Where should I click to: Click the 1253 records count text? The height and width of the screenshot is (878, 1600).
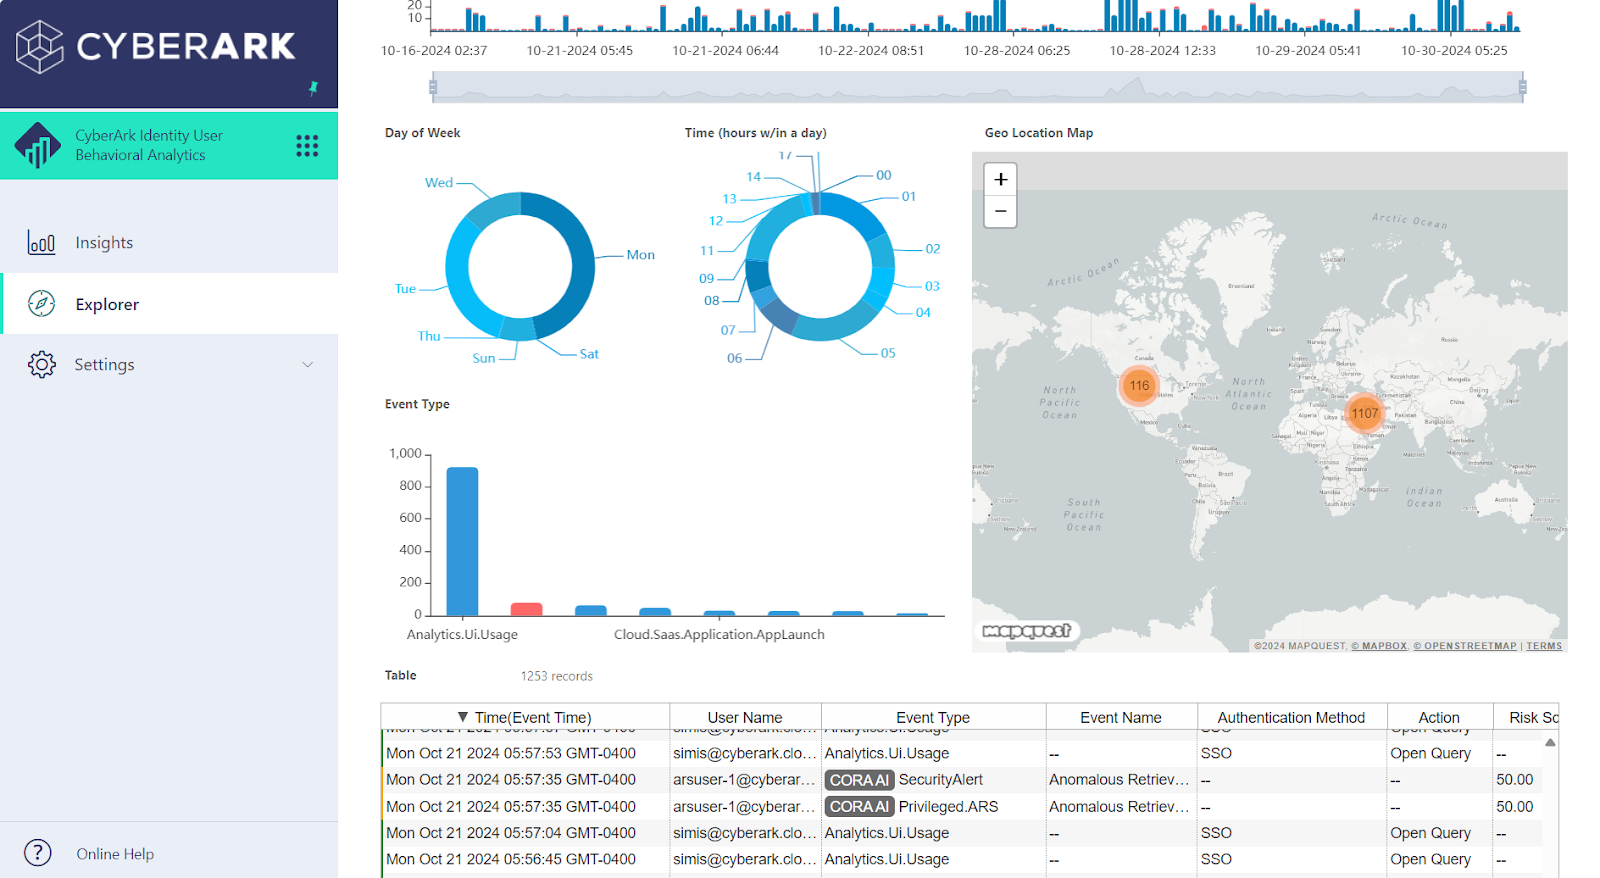coord(556,677)
